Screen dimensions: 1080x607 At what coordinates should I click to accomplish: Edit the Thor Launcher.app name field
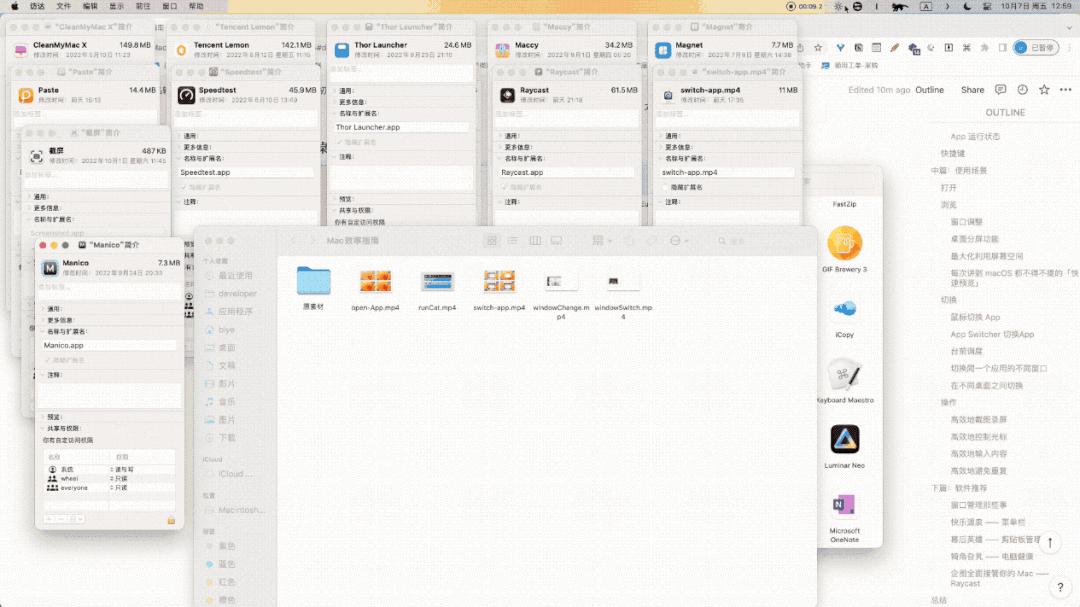(x=402, y=127)
